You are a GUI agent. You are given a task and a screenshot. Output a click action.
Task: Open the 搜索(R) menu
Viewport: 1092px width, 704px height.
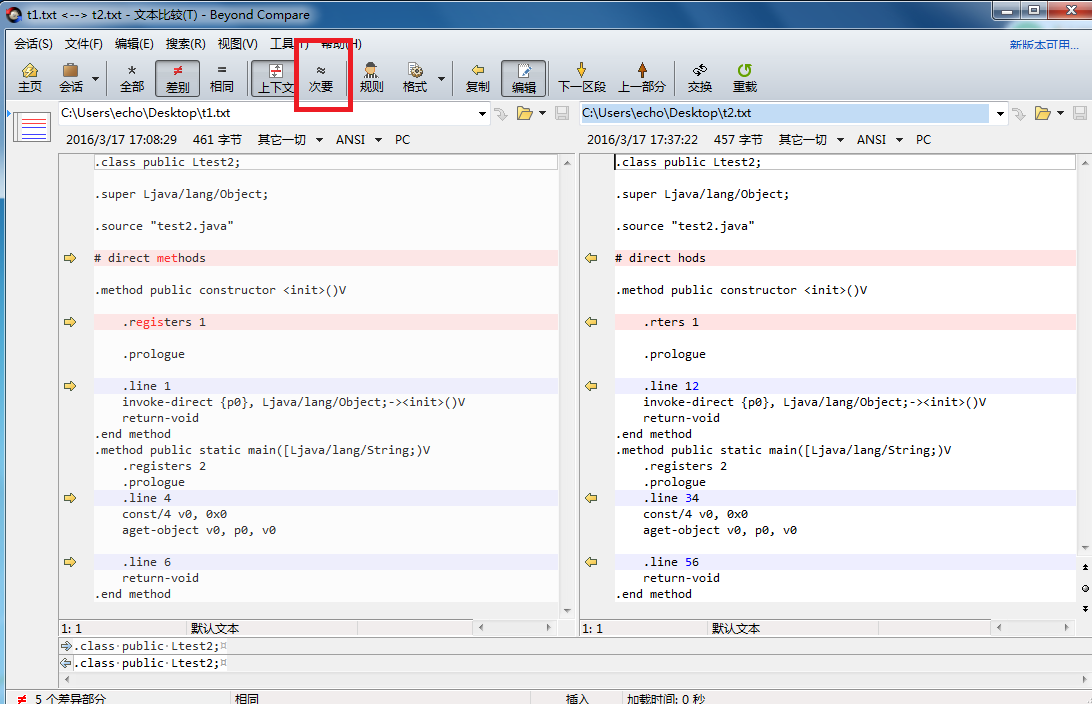click(185, 44)
